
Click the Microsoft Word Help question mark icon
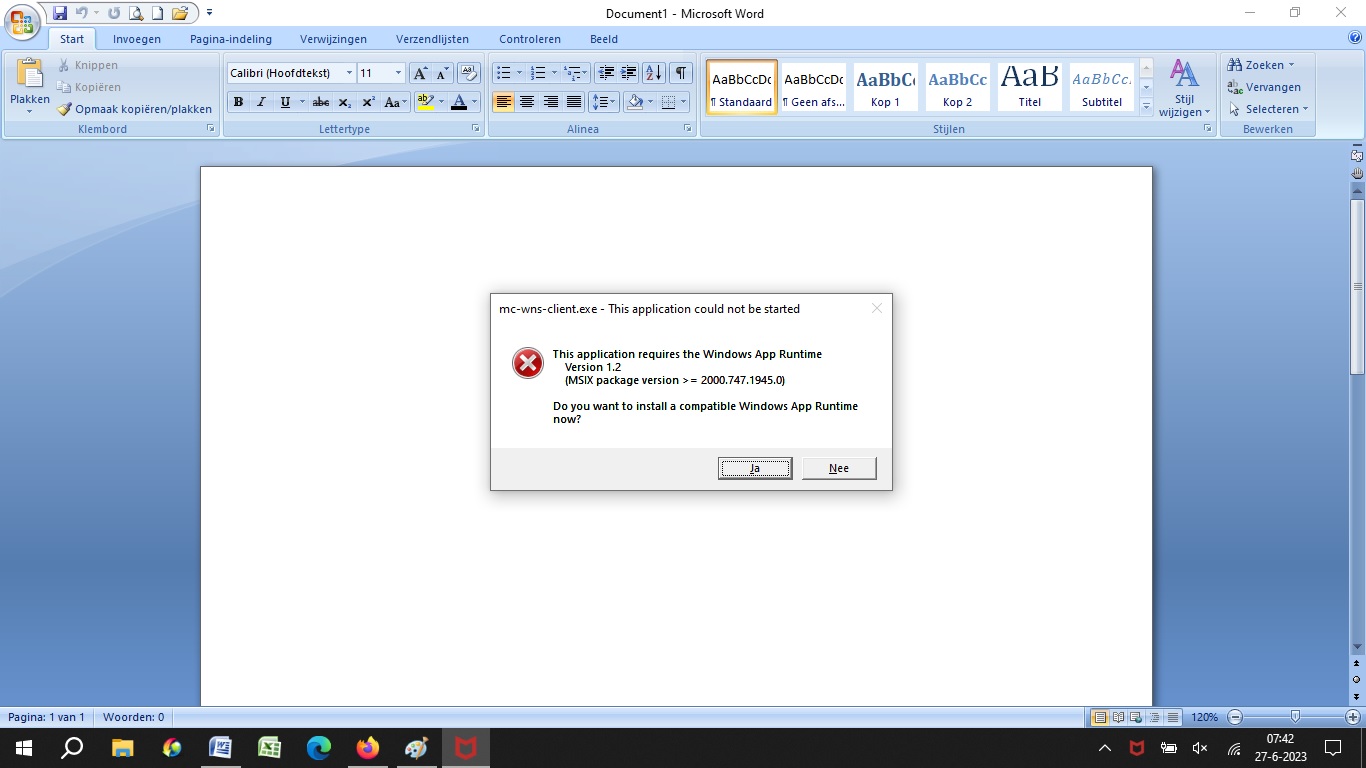[x=1355, y=38]
